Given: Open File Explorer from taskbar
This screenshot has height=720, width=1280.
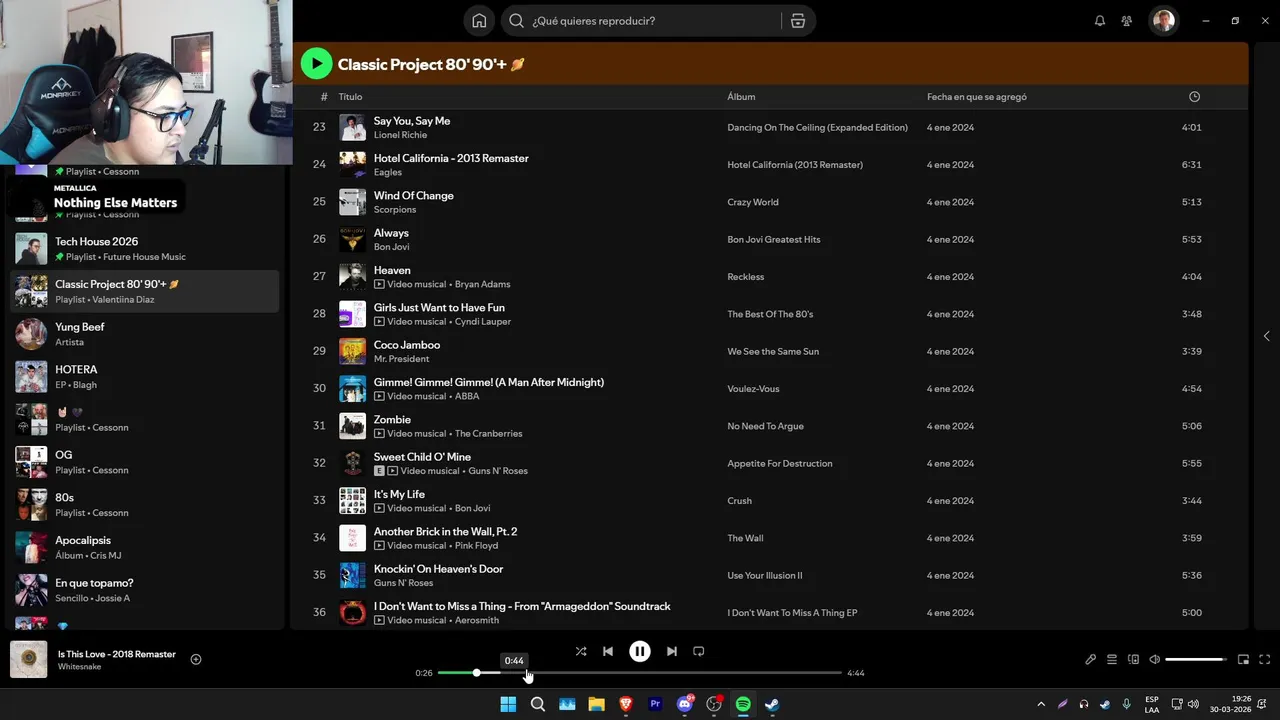Looking at the screenshot, I should [x=596, y=704].
